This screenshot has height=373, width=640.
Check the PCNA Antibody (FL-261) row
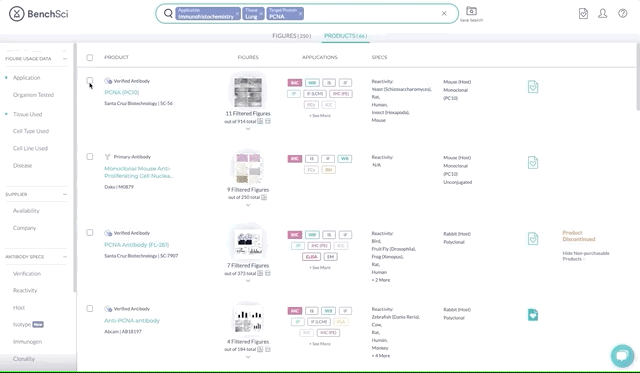coord(90,233)
